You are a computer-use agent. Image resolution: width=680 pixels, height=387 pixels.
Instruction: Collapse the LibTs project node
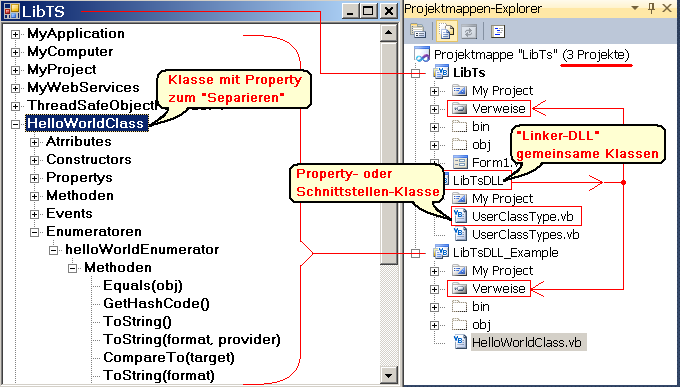[415, 73]
